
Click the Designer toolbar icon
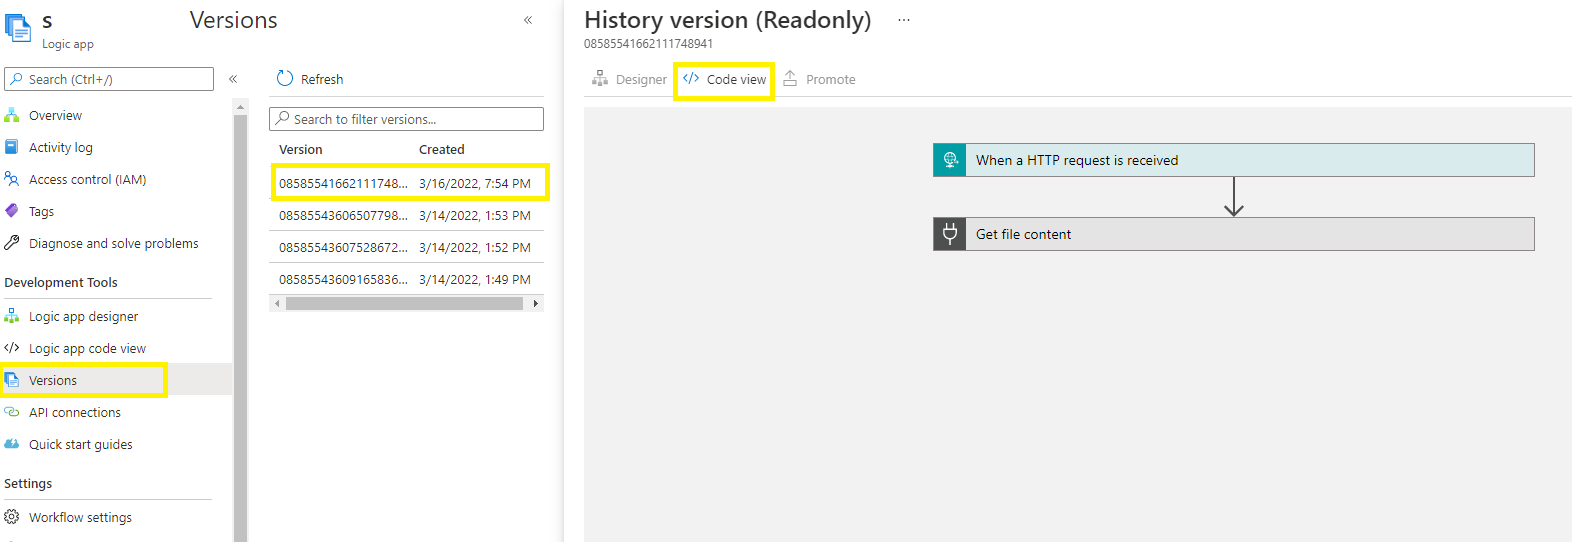[x=600, y=78]
